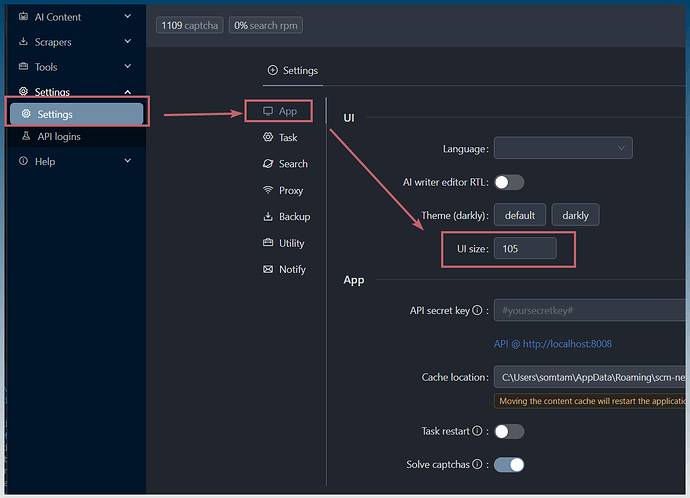
Task: Click the Help info icon in sidebar
Action: pos(23,161)
